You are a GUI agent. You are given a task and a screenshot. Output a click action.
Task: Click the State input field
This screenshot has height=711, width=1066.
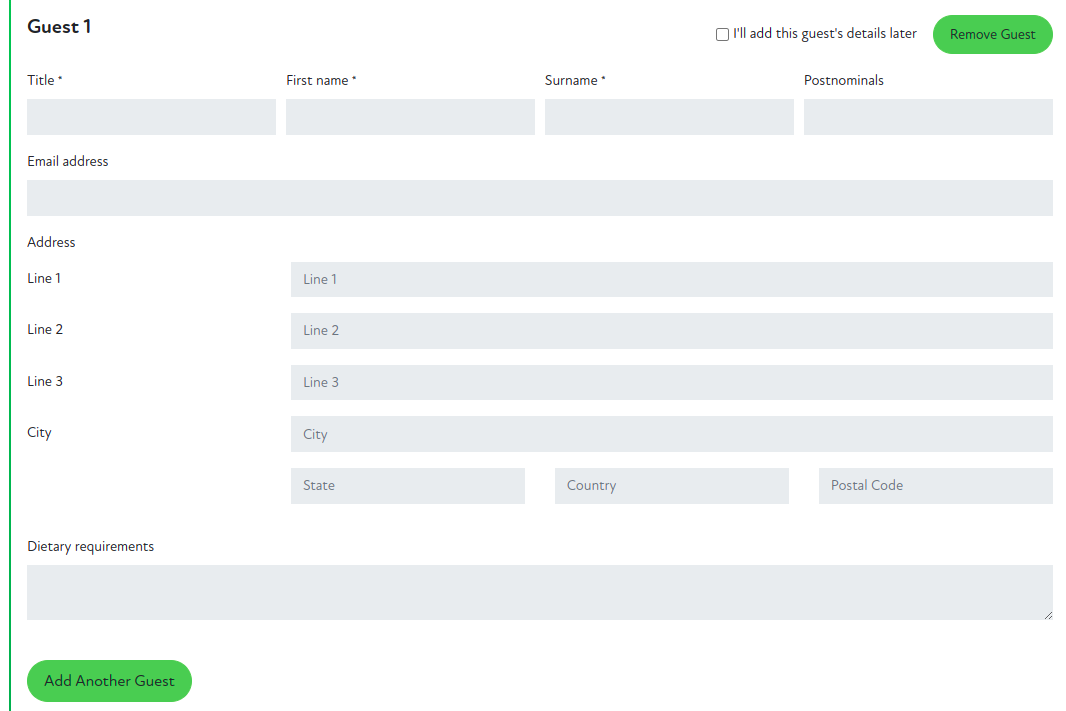(407, 486)
